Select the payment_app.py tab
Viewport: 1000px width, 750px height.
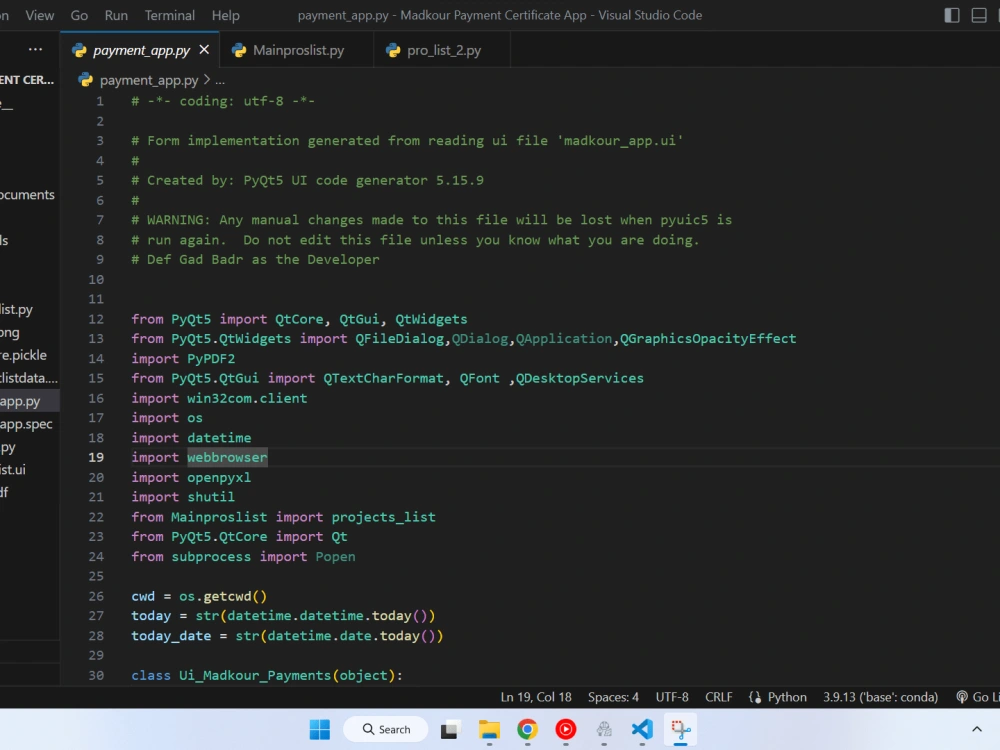coord(142,50)
